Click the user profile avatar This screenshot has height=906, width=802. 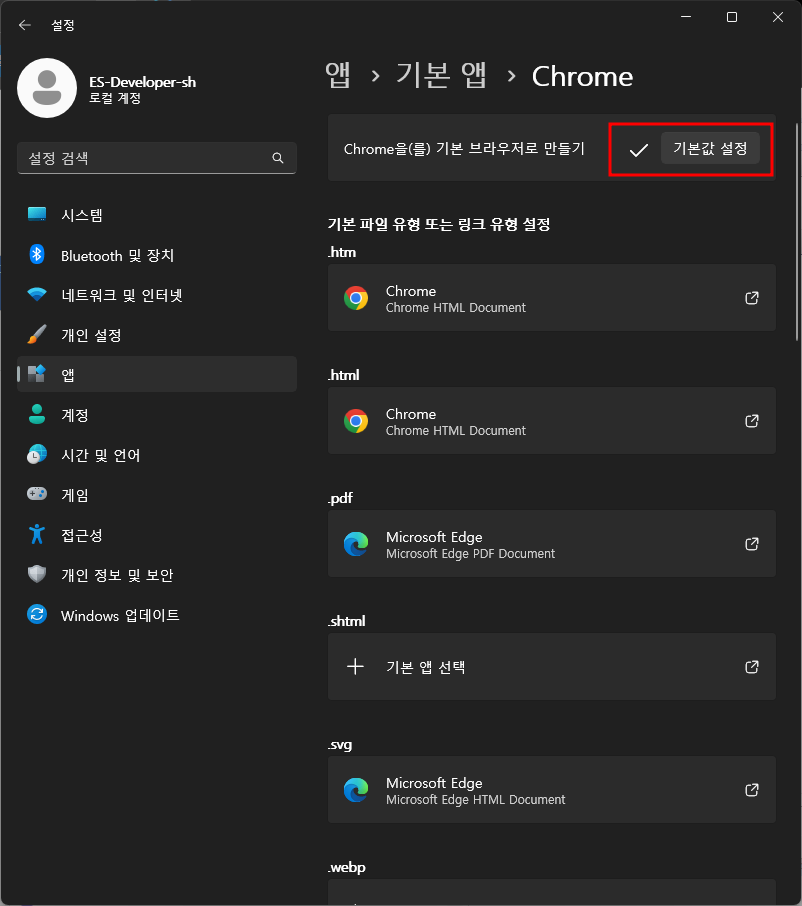[x=47, y=88]
